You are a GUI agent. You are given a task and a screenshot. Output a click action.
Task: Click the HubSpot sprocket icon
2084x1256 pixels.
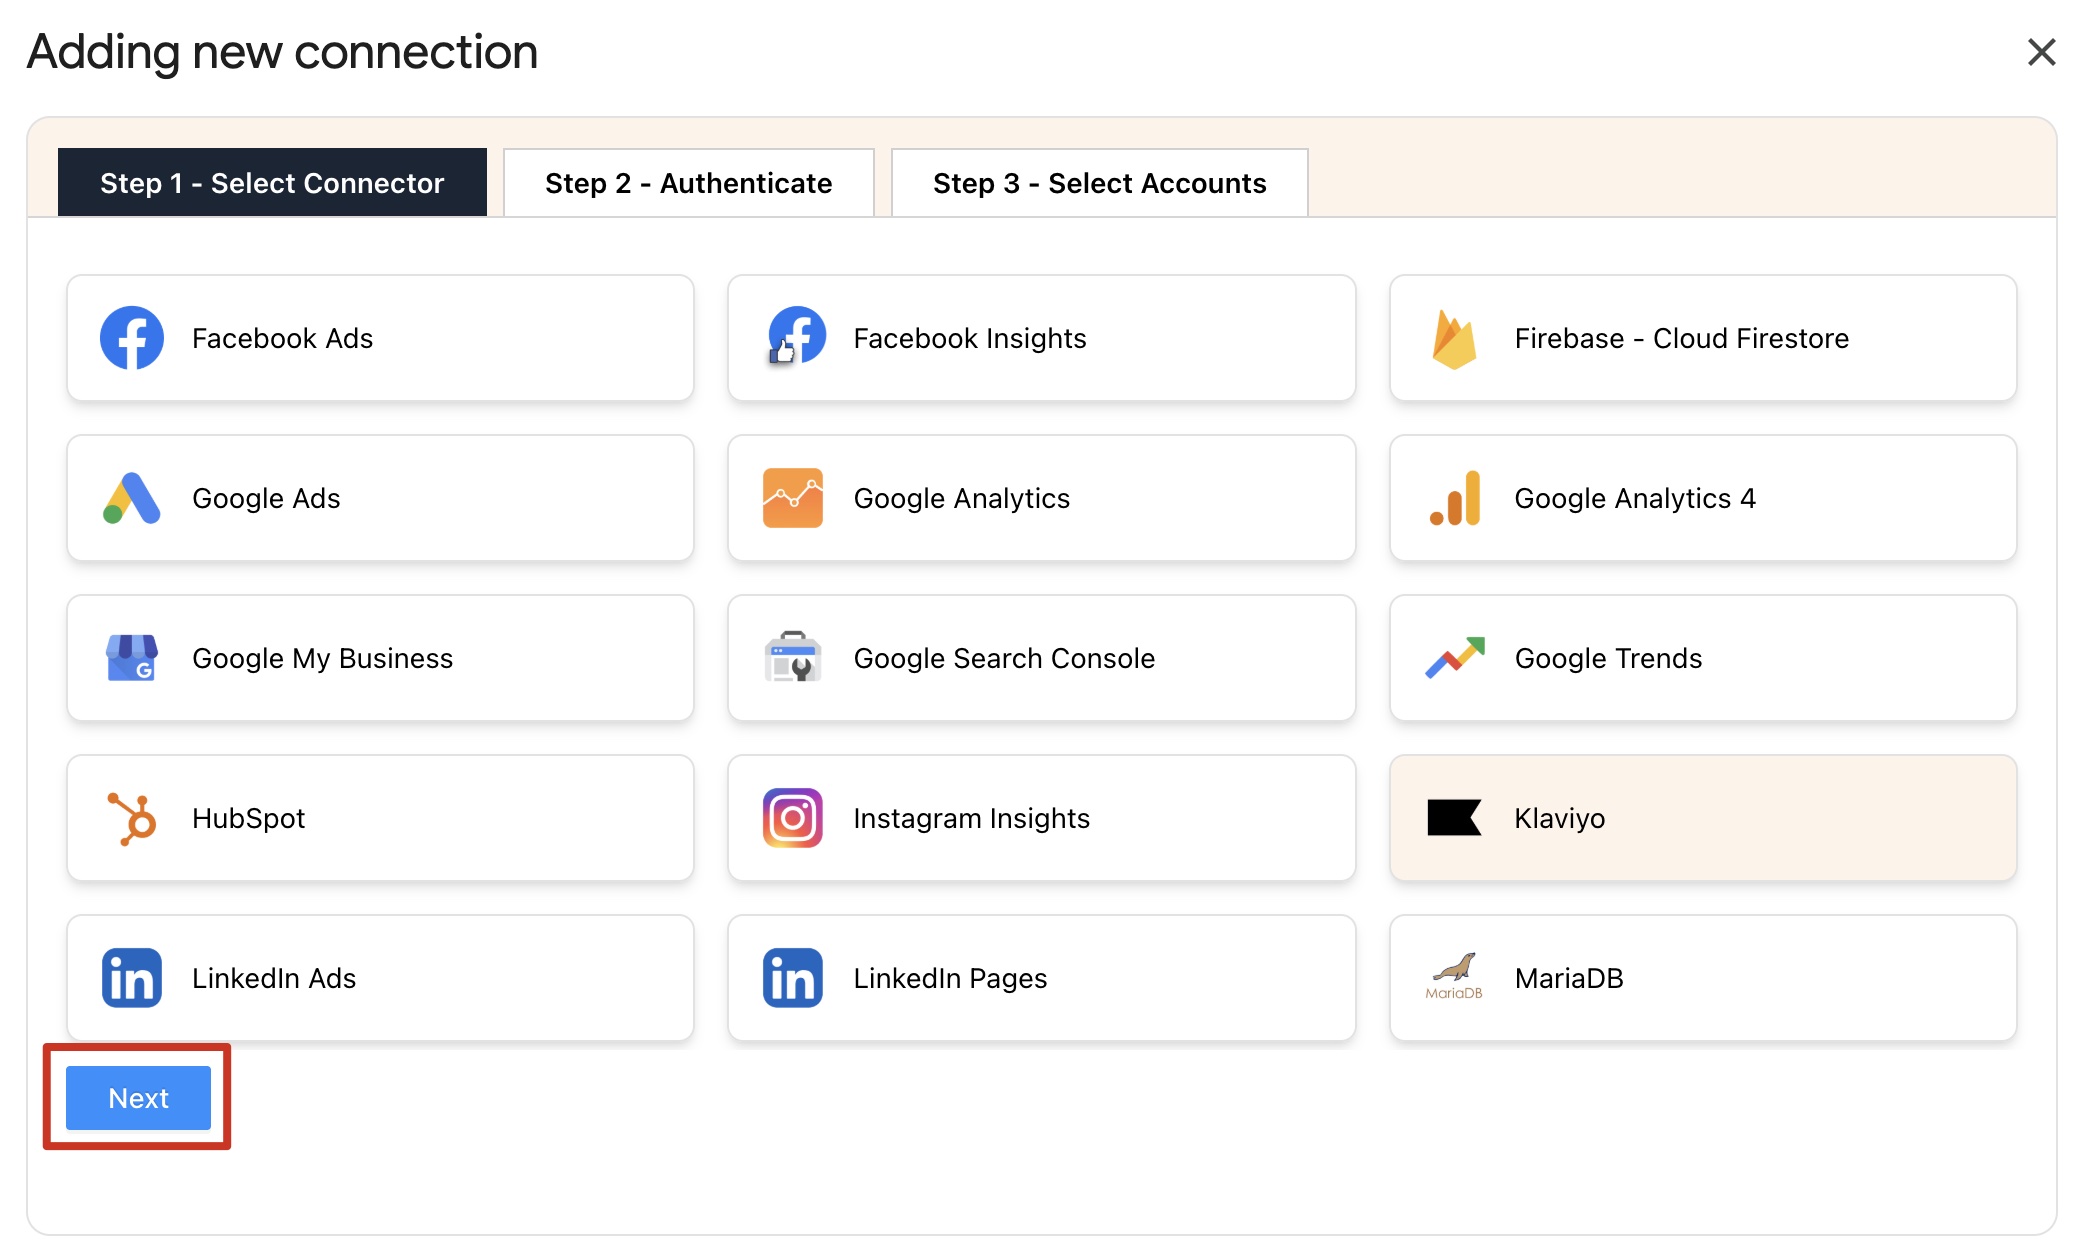pyautogui.click(x=132, y=818)
